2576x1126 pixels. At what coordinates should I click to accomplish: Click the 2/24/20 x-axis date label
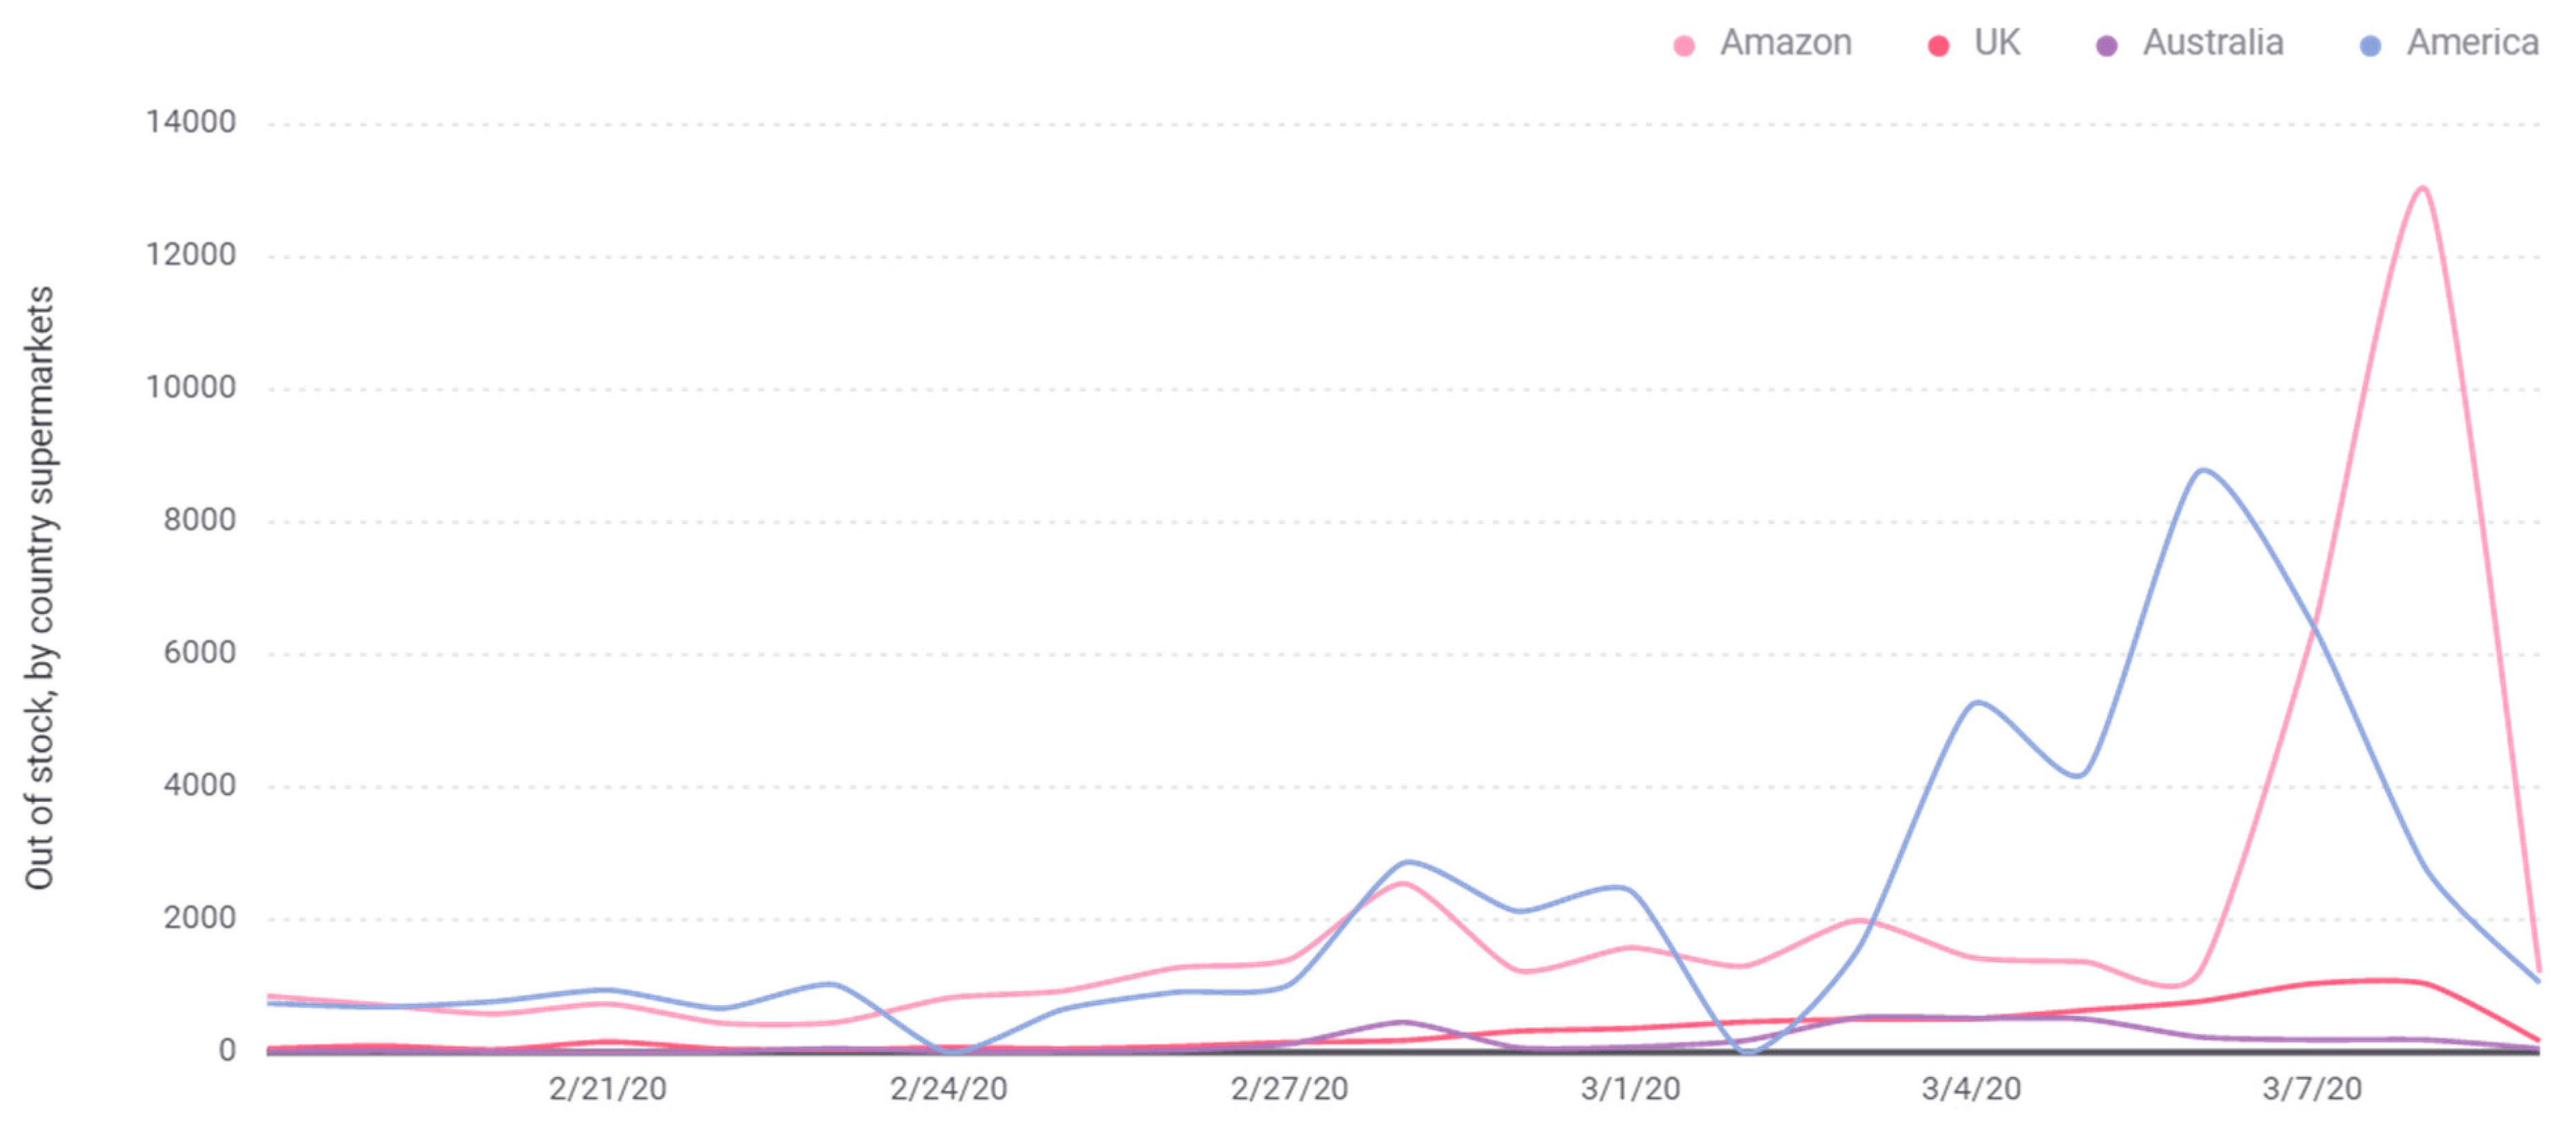(x=948, y=1088)
